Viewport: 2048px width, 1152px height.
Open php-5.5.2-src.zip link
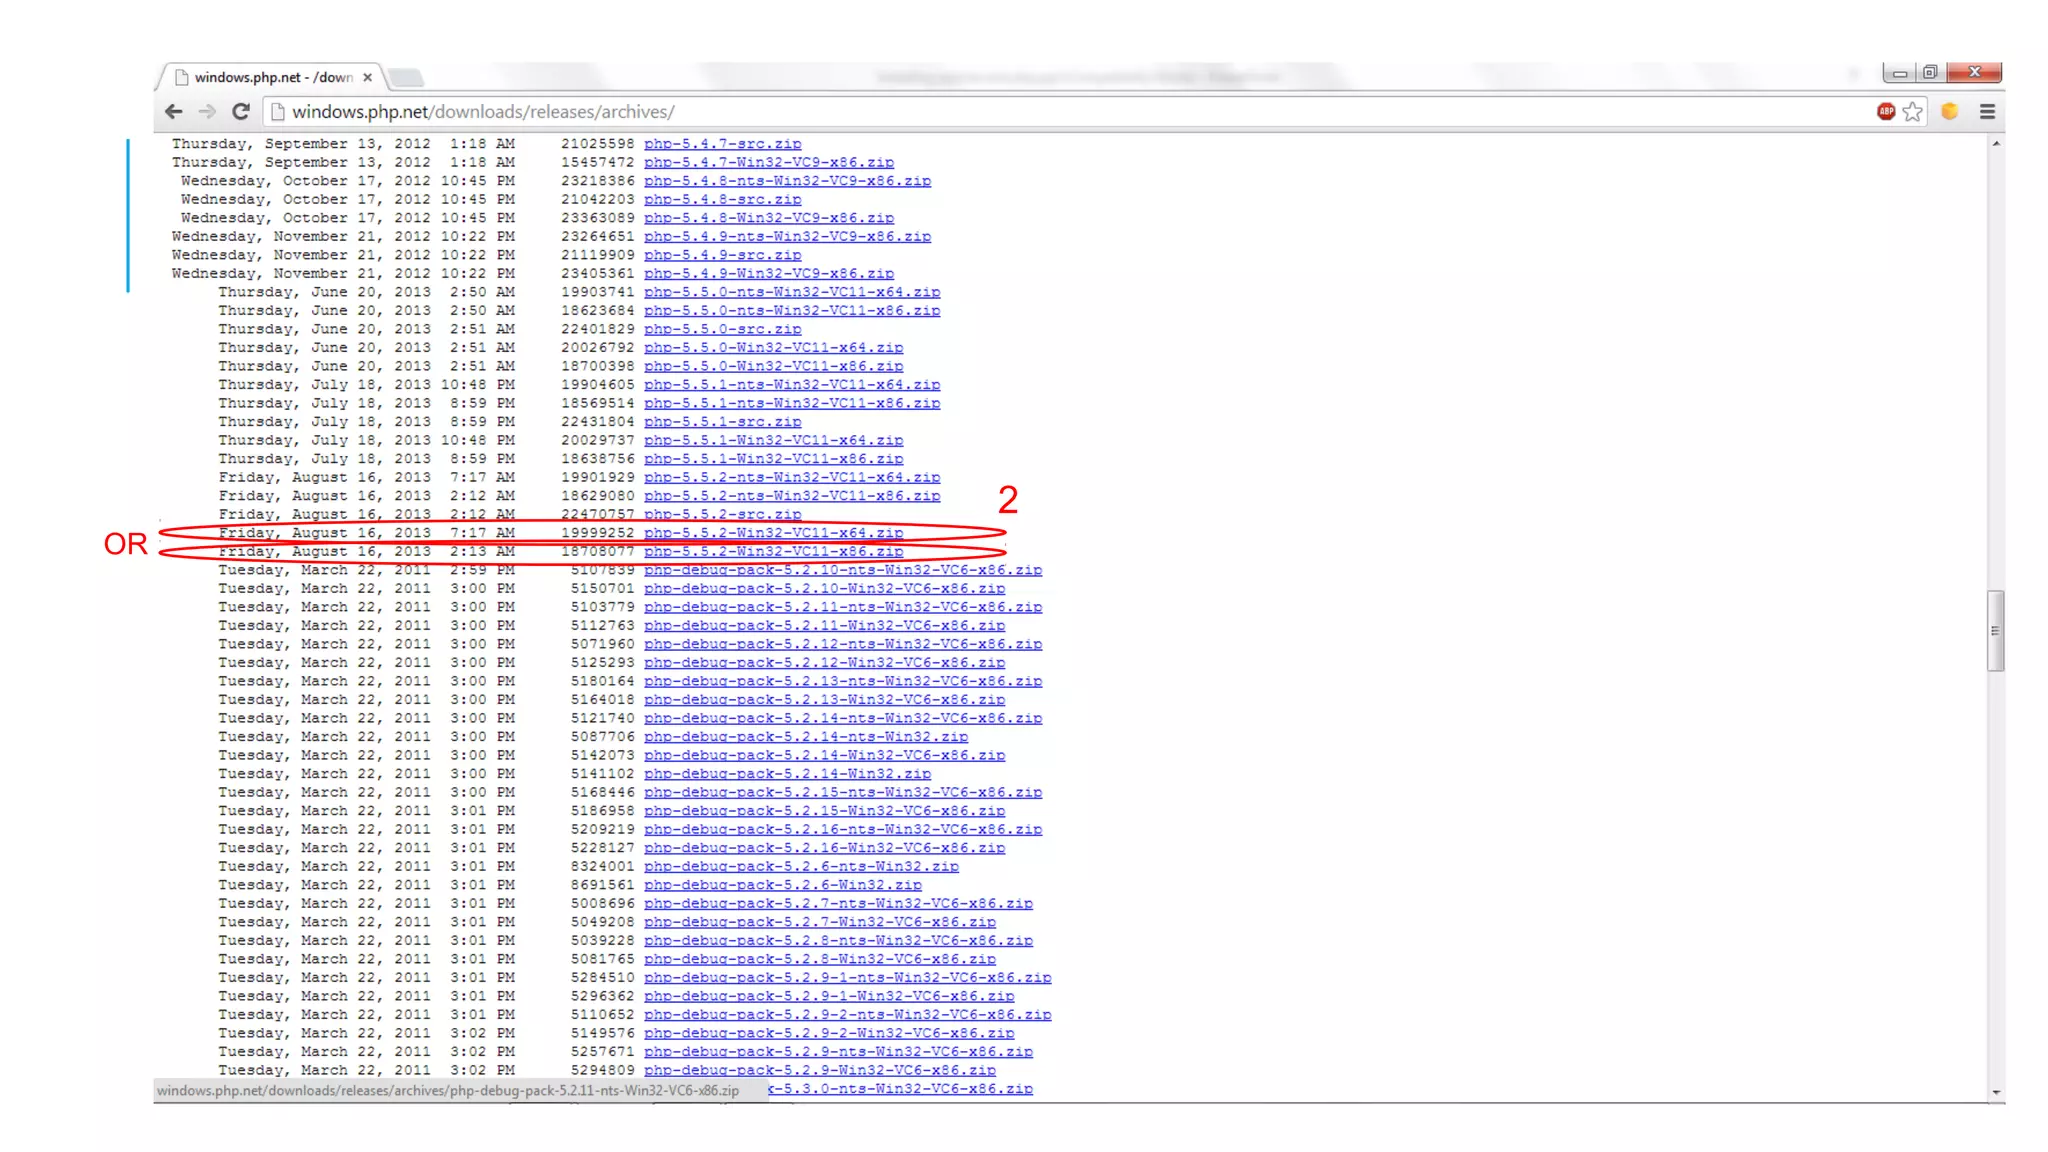click(x=722, y=515)
